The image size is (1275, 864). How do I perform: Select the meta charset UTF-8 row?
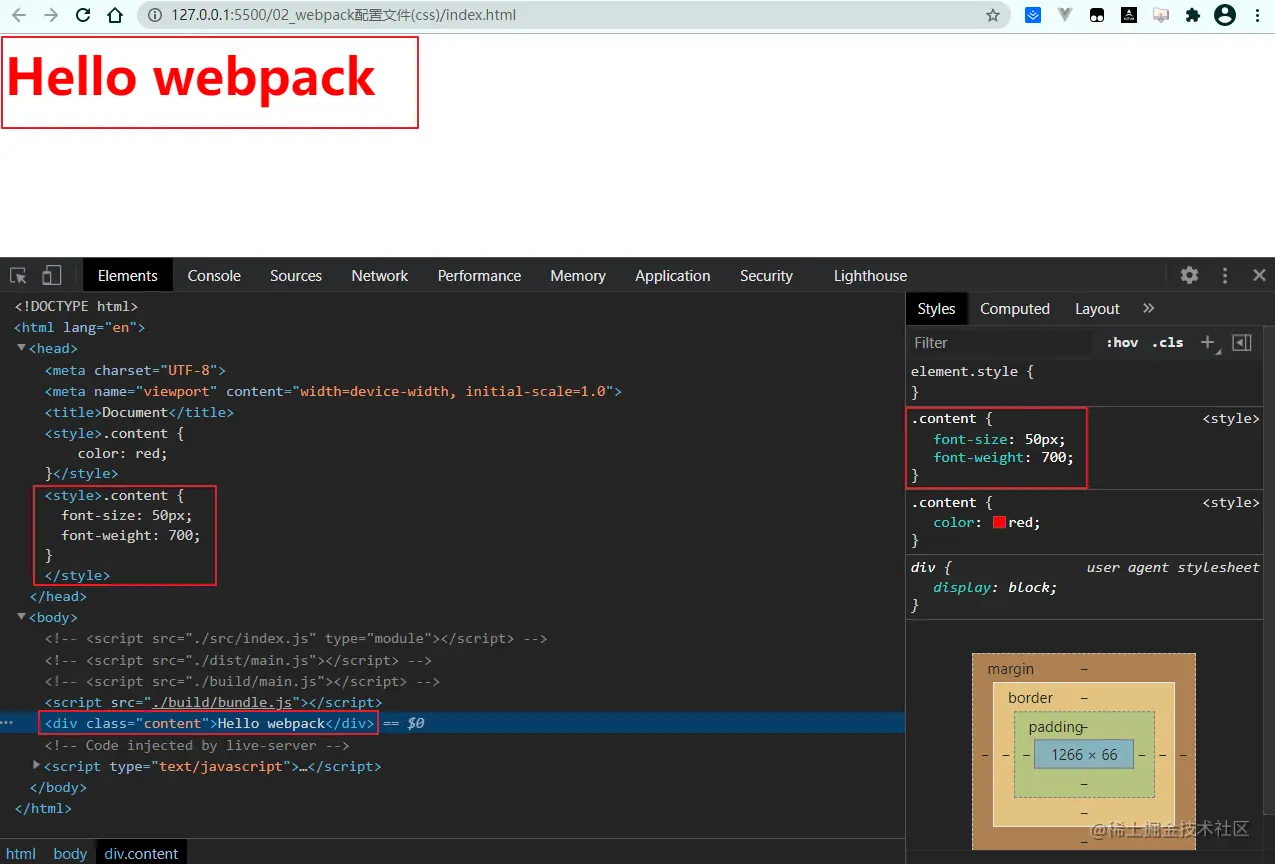(x=135, y=370)
